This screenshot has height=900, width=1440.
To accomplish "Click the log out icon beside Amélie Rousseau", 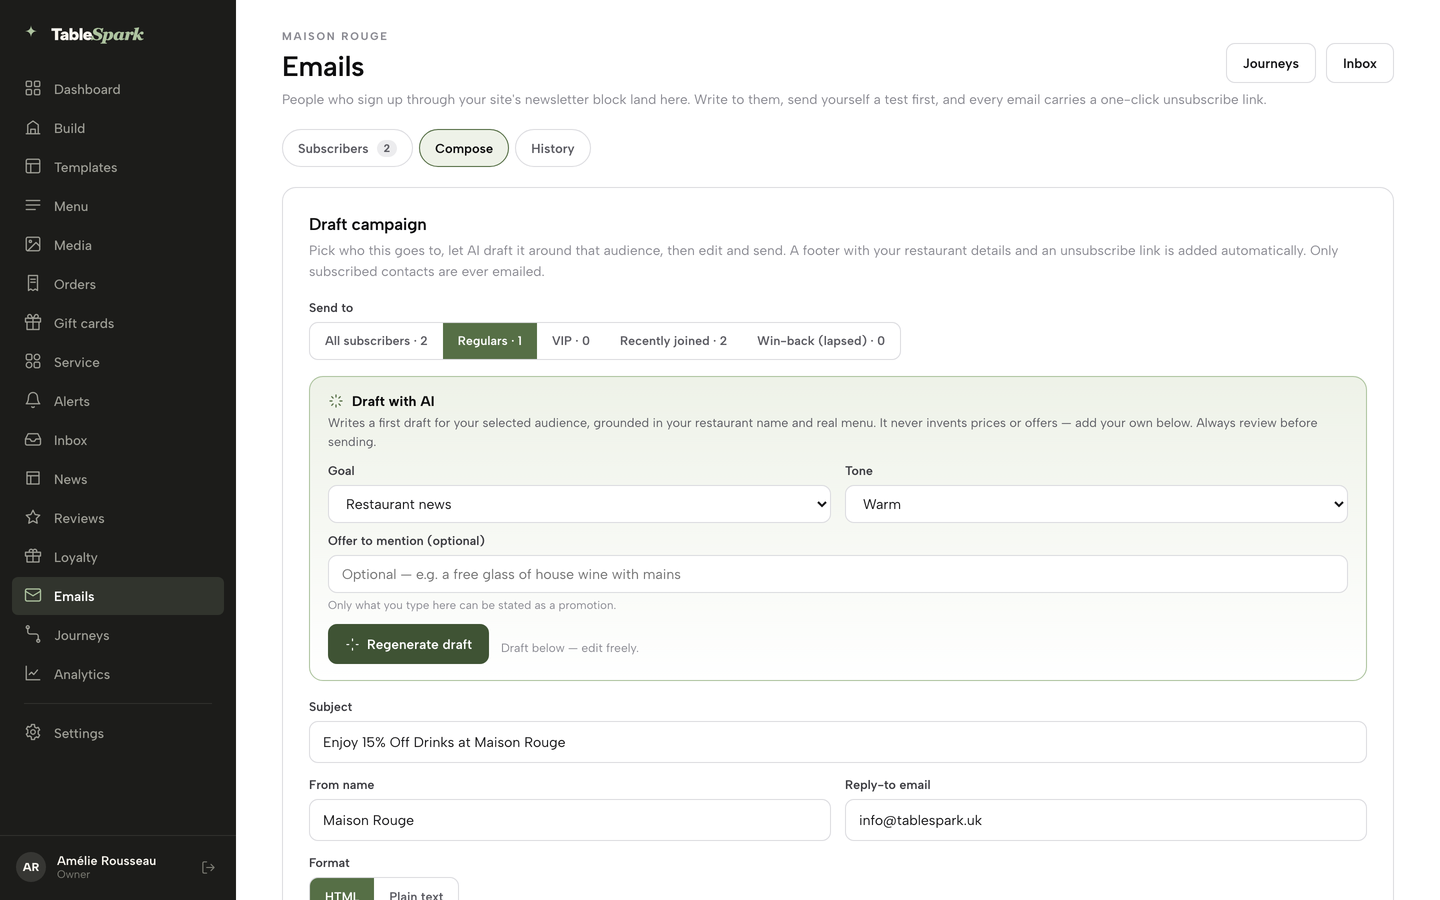I will click(x=208, y=868).
